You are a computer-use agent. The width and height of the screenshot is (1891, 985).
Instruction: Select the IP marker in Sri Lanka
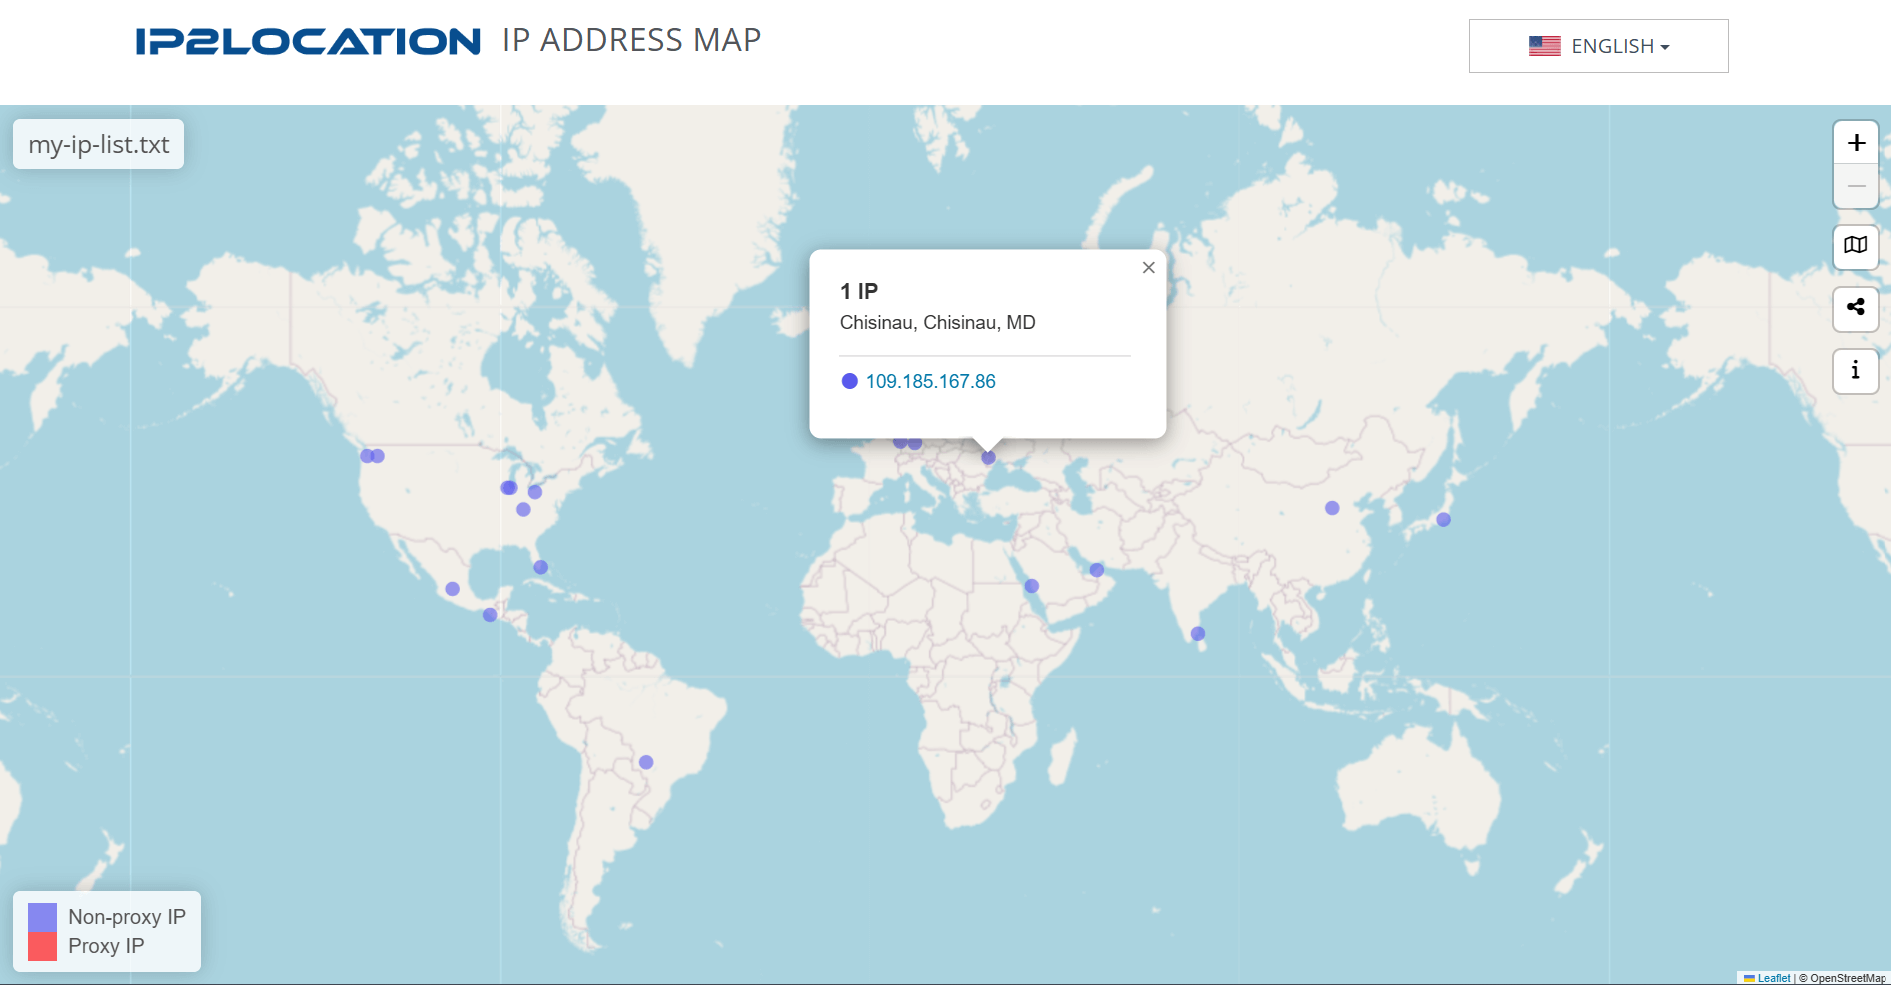[1198, 633]
